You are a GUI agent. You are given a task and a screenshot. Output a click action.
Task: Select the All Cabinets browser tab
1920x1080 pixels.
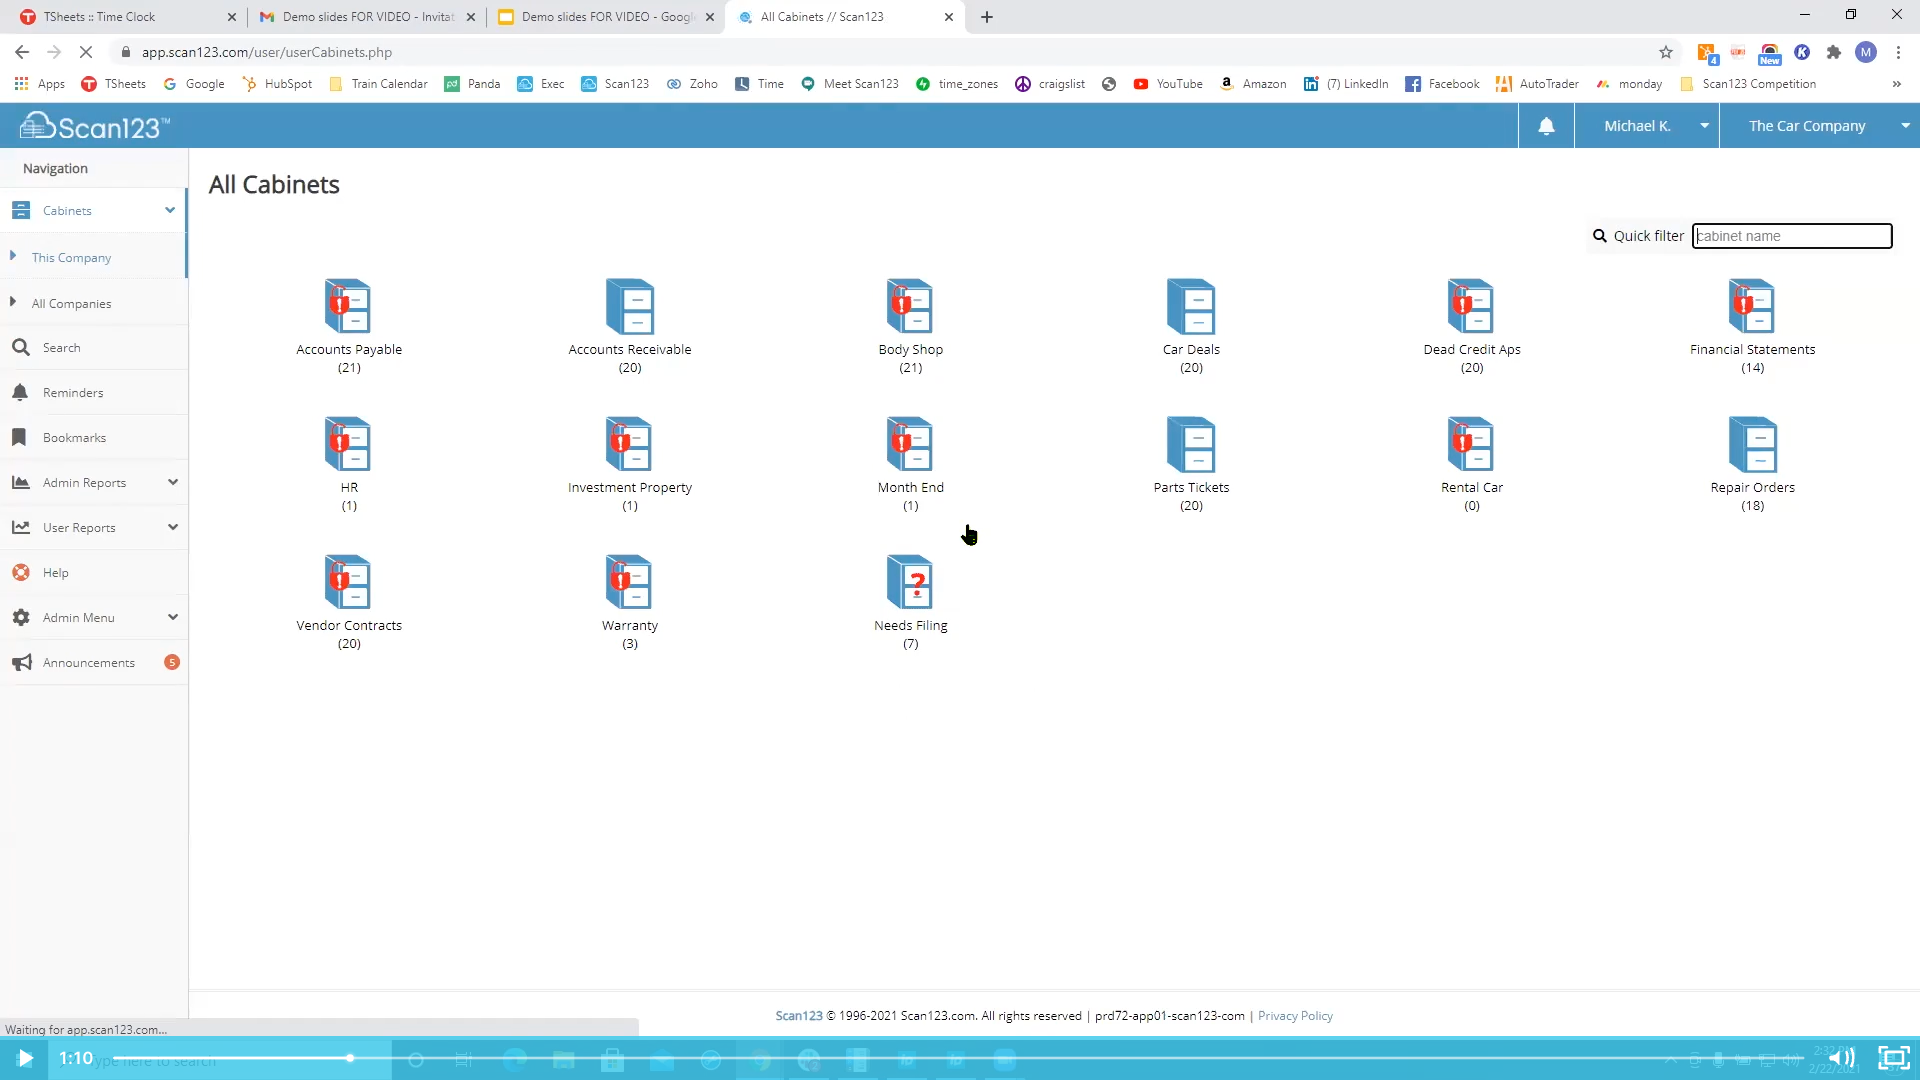coord(830,17)
